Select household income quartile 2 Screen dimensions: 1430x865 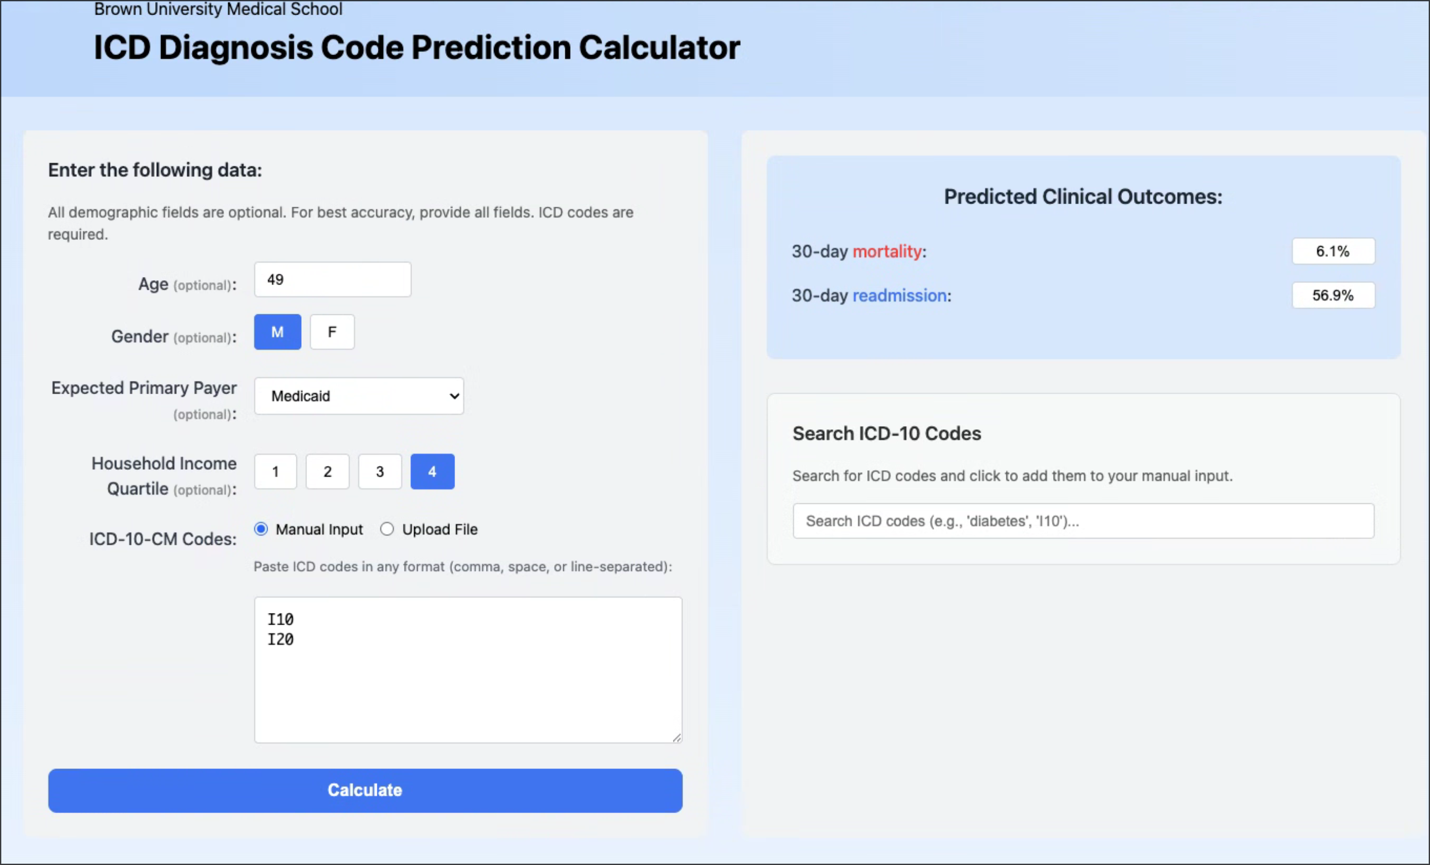coord(327,471)
